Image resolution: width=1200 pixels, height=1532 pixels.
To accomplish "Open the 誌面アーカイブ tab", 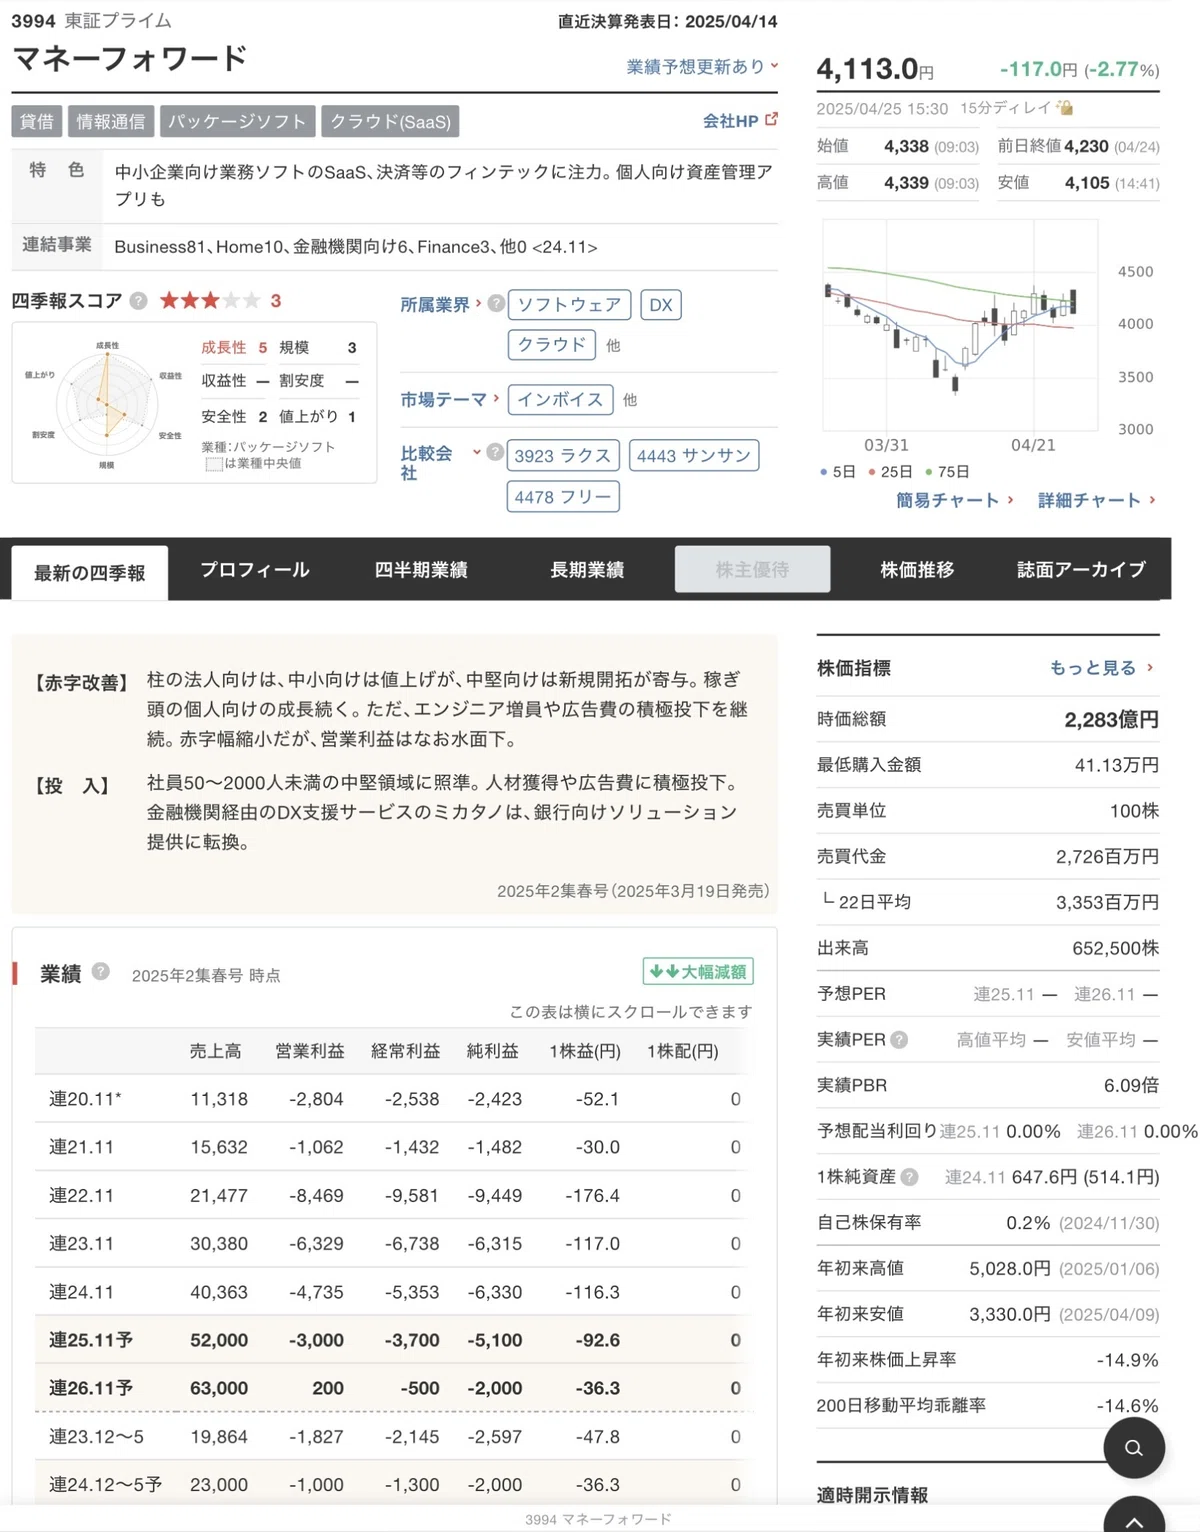I will pos(1082,570).
